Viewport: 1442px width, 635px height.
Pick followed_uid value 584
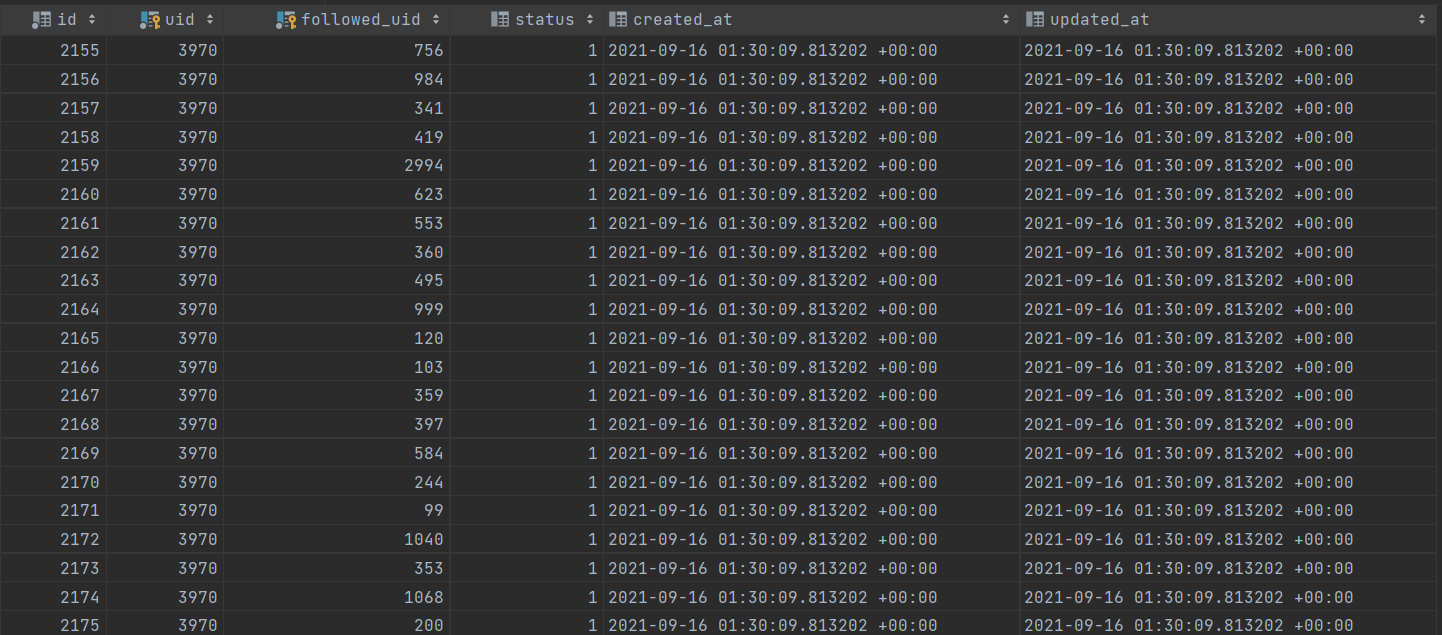click(429, 454)
